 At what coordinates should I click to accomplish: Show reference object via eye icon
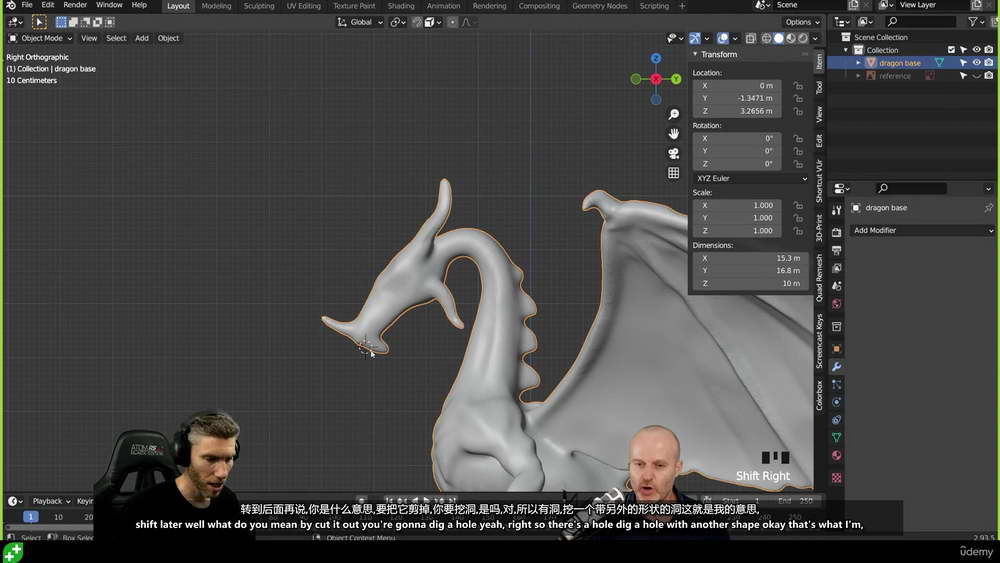(976, 76)
